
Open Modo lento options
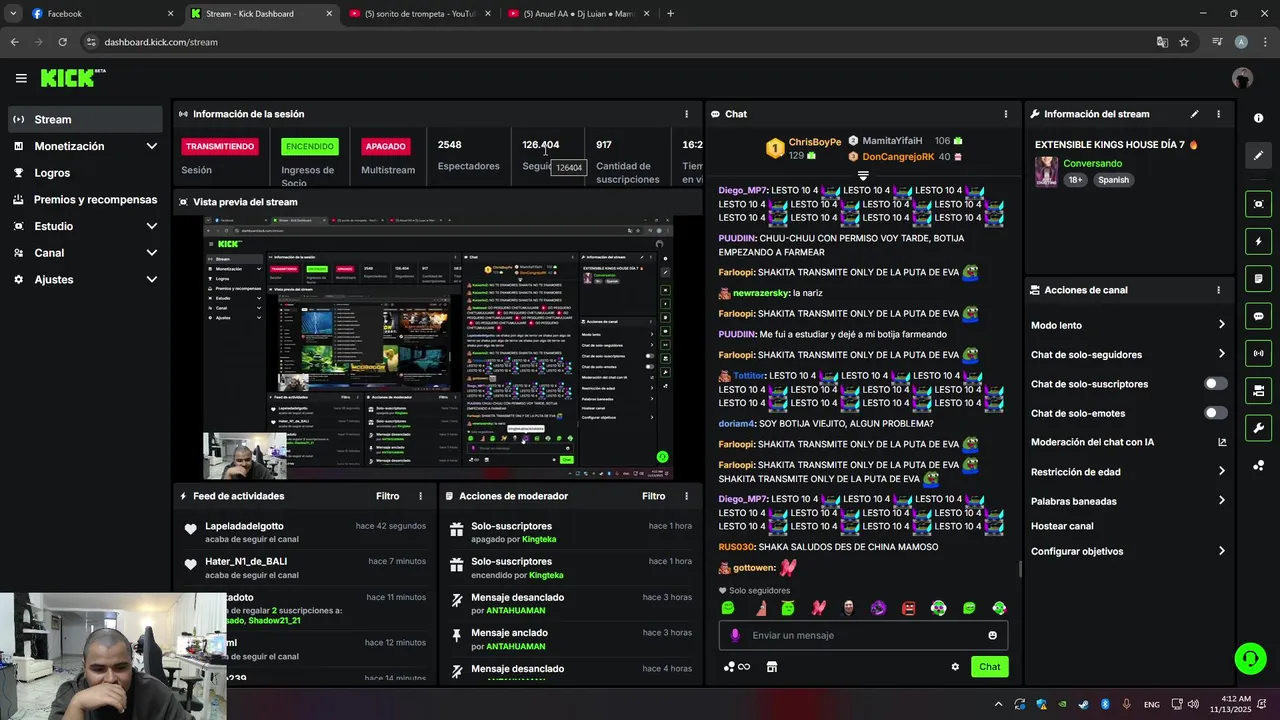[1128, 325]
